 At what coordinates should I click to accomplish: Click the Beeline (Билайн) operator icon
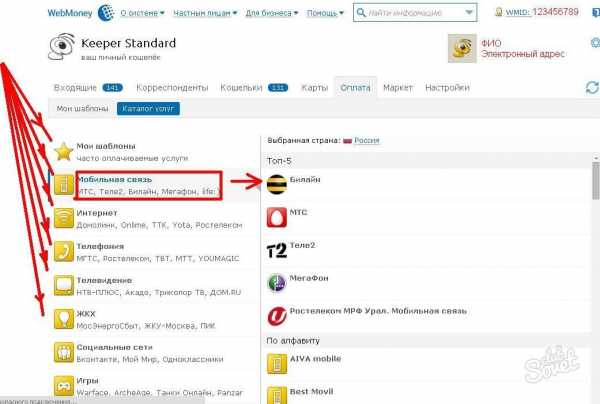[277, 181]
